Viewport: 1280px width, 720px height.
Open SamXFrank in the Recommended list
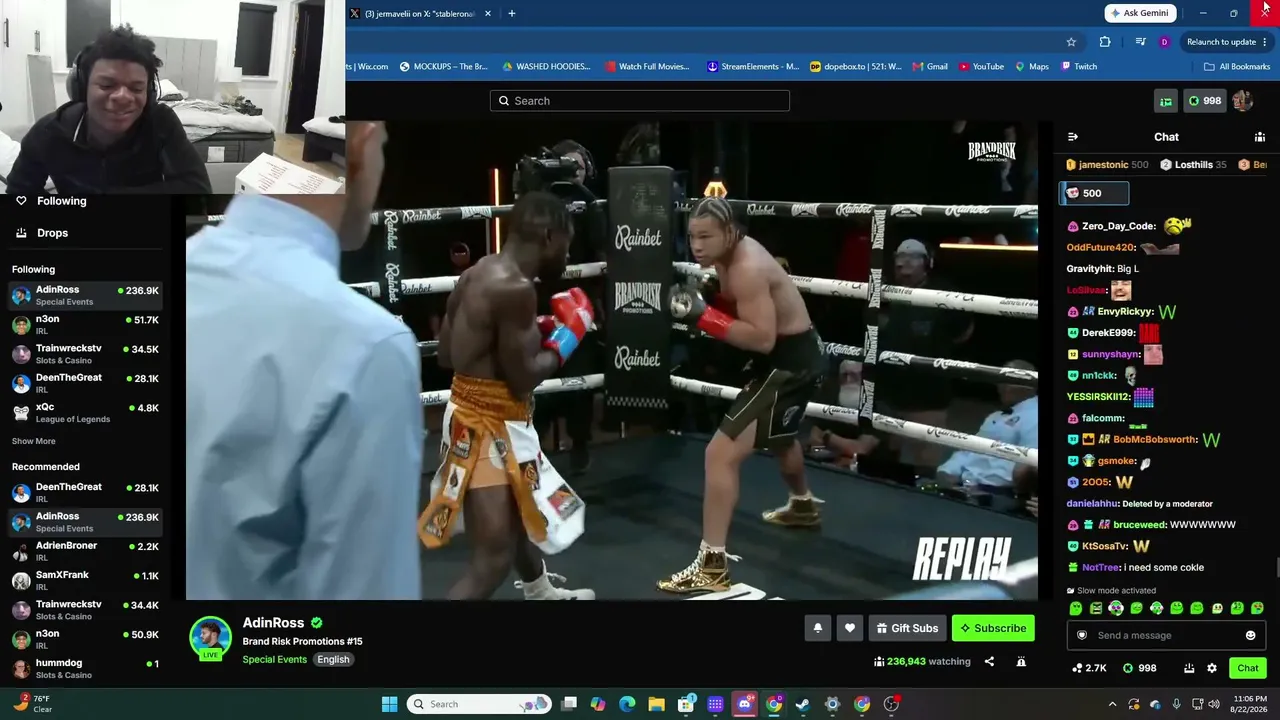coord(84,580)
